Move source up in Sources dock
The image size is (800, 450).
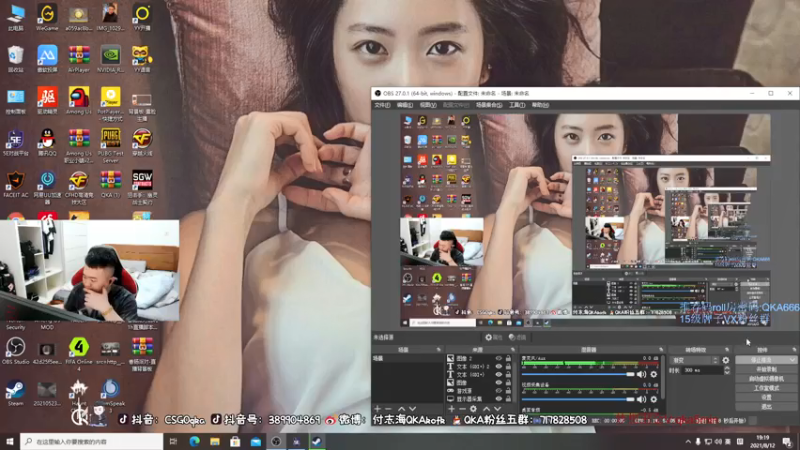coord(486,409)
